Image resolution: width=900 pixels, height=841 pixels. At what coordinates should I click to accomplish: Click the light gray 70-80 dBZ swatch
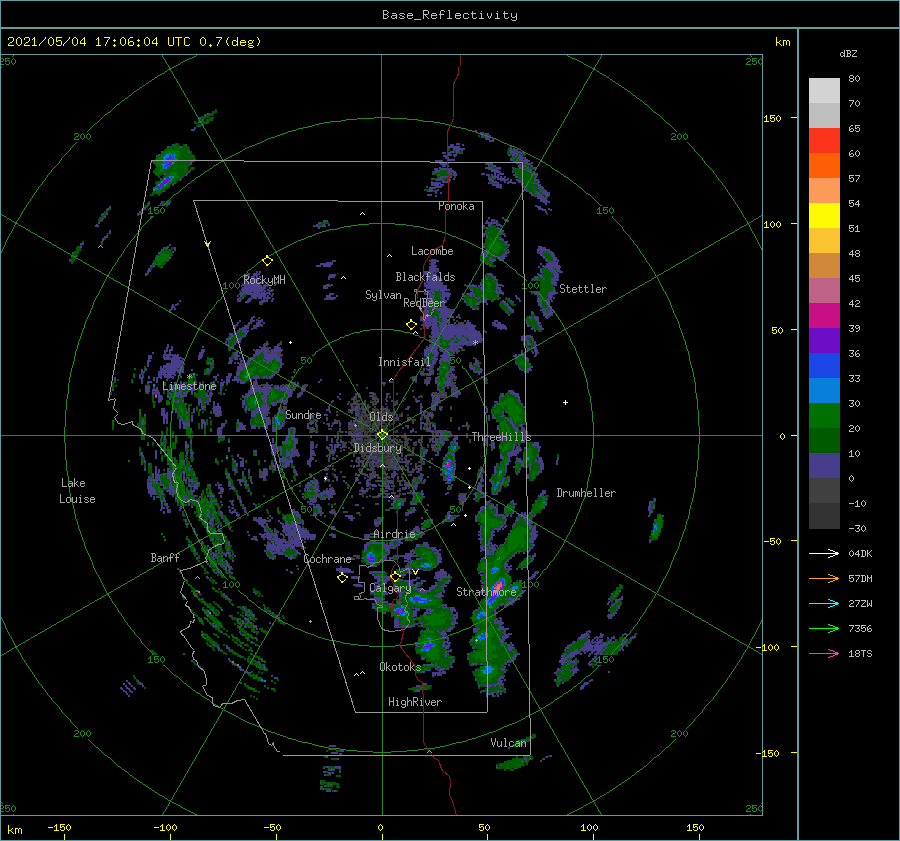tap(824, 91)
